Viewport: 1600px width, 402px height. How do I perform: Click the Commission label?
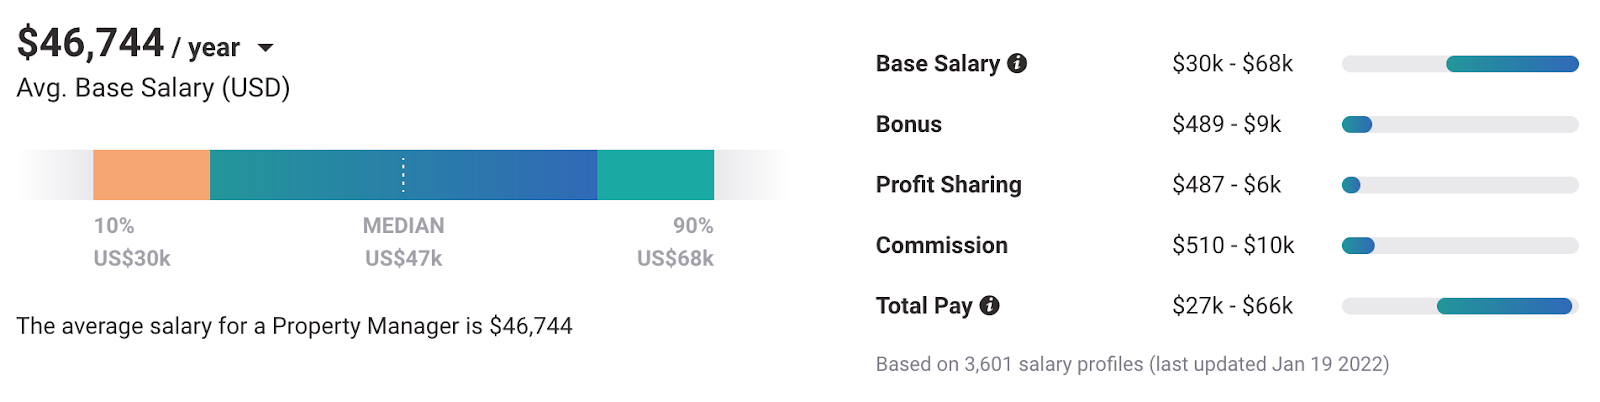[941, 246]
